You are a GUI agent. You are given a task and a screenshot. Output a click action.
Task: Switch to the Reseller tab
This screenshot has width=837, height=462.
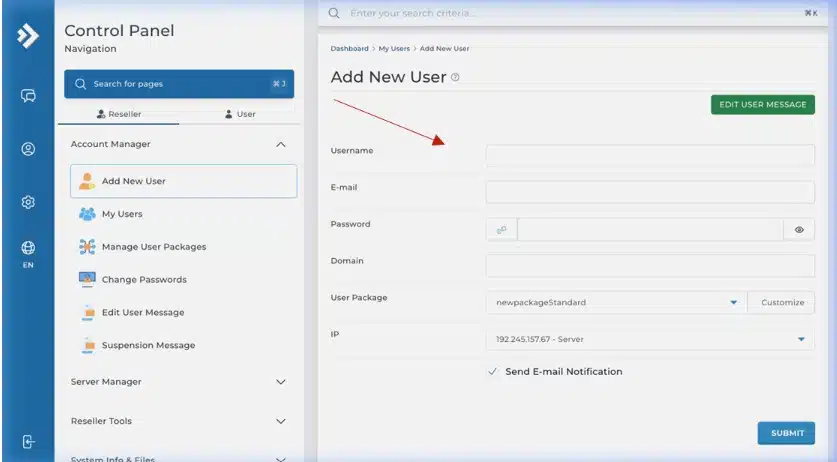(x=119, y=114)
